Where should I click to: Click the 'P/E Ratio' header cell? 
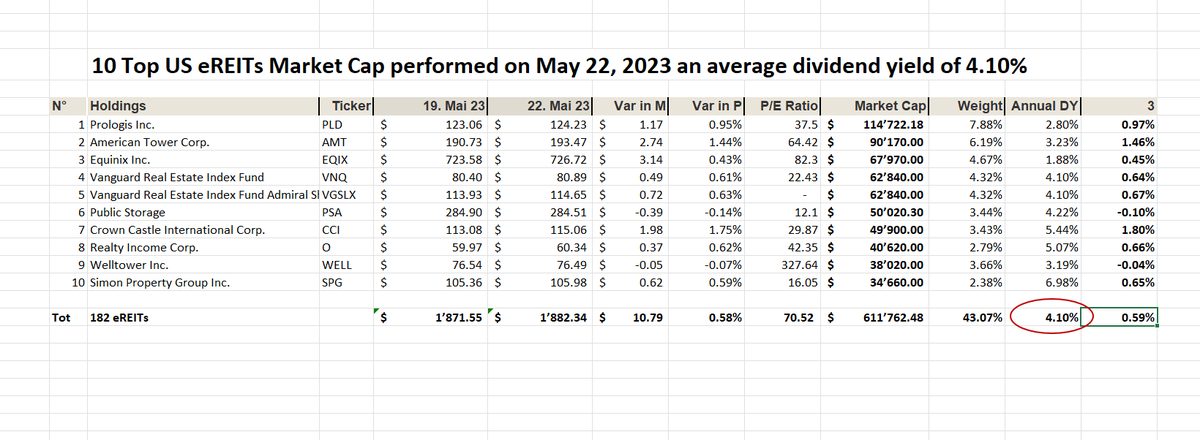coord(780,105)
